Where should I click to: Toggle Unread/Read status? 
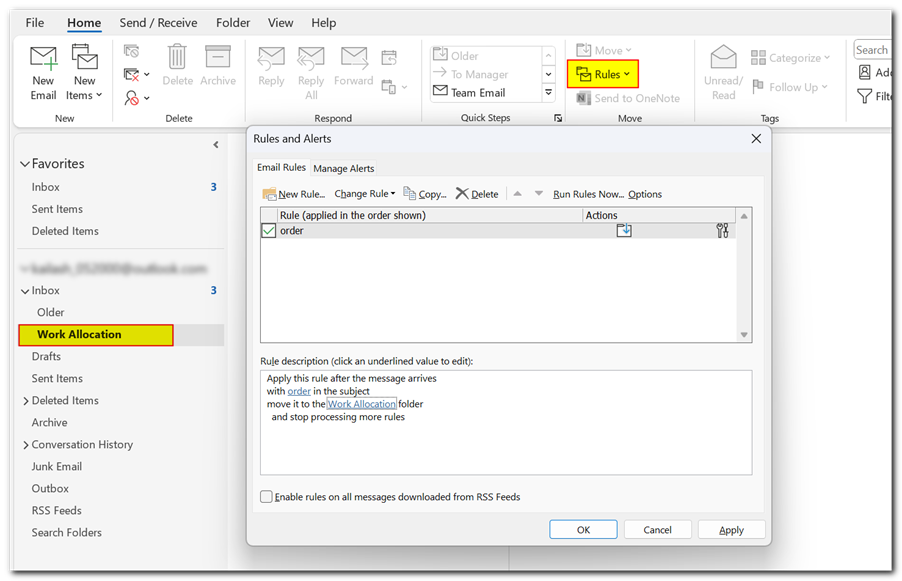coord(723,73)
